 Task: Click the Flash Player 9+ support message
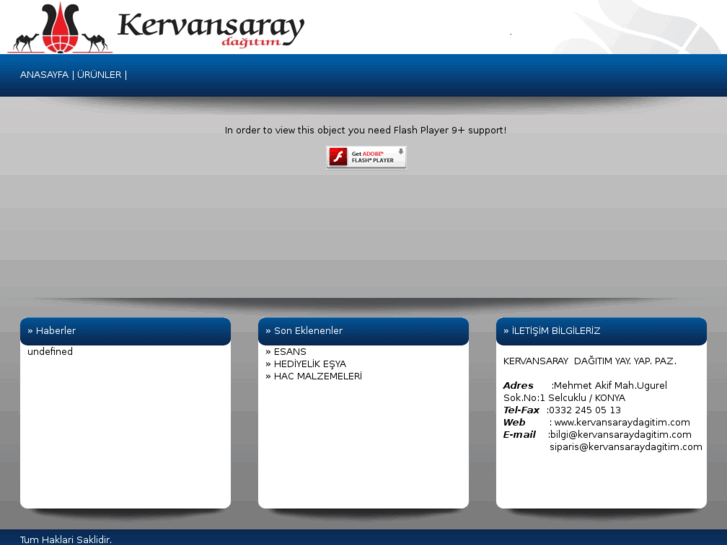[365, 130]
